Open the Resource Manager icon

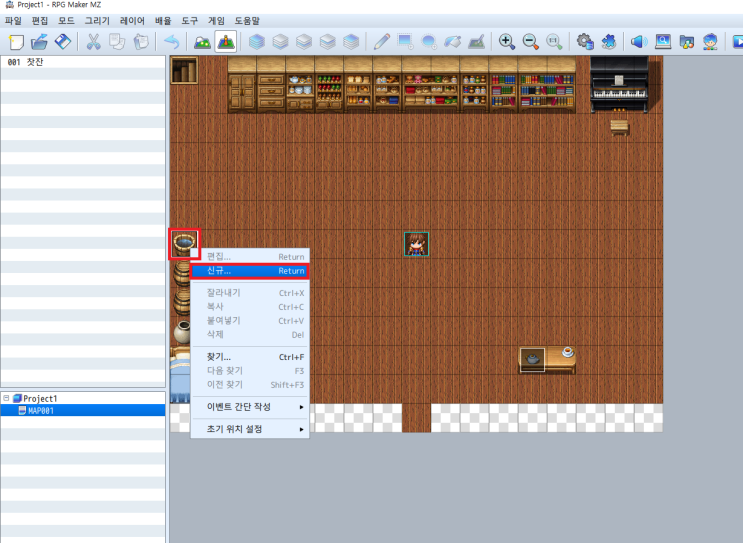pyautogui.click(x=686, y=42)
